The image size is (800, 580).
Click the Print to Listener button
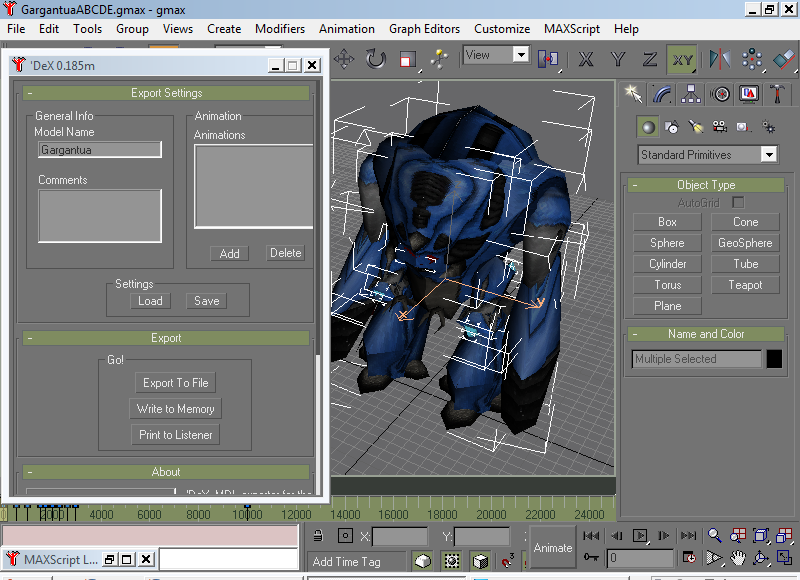tap(176, 435)
